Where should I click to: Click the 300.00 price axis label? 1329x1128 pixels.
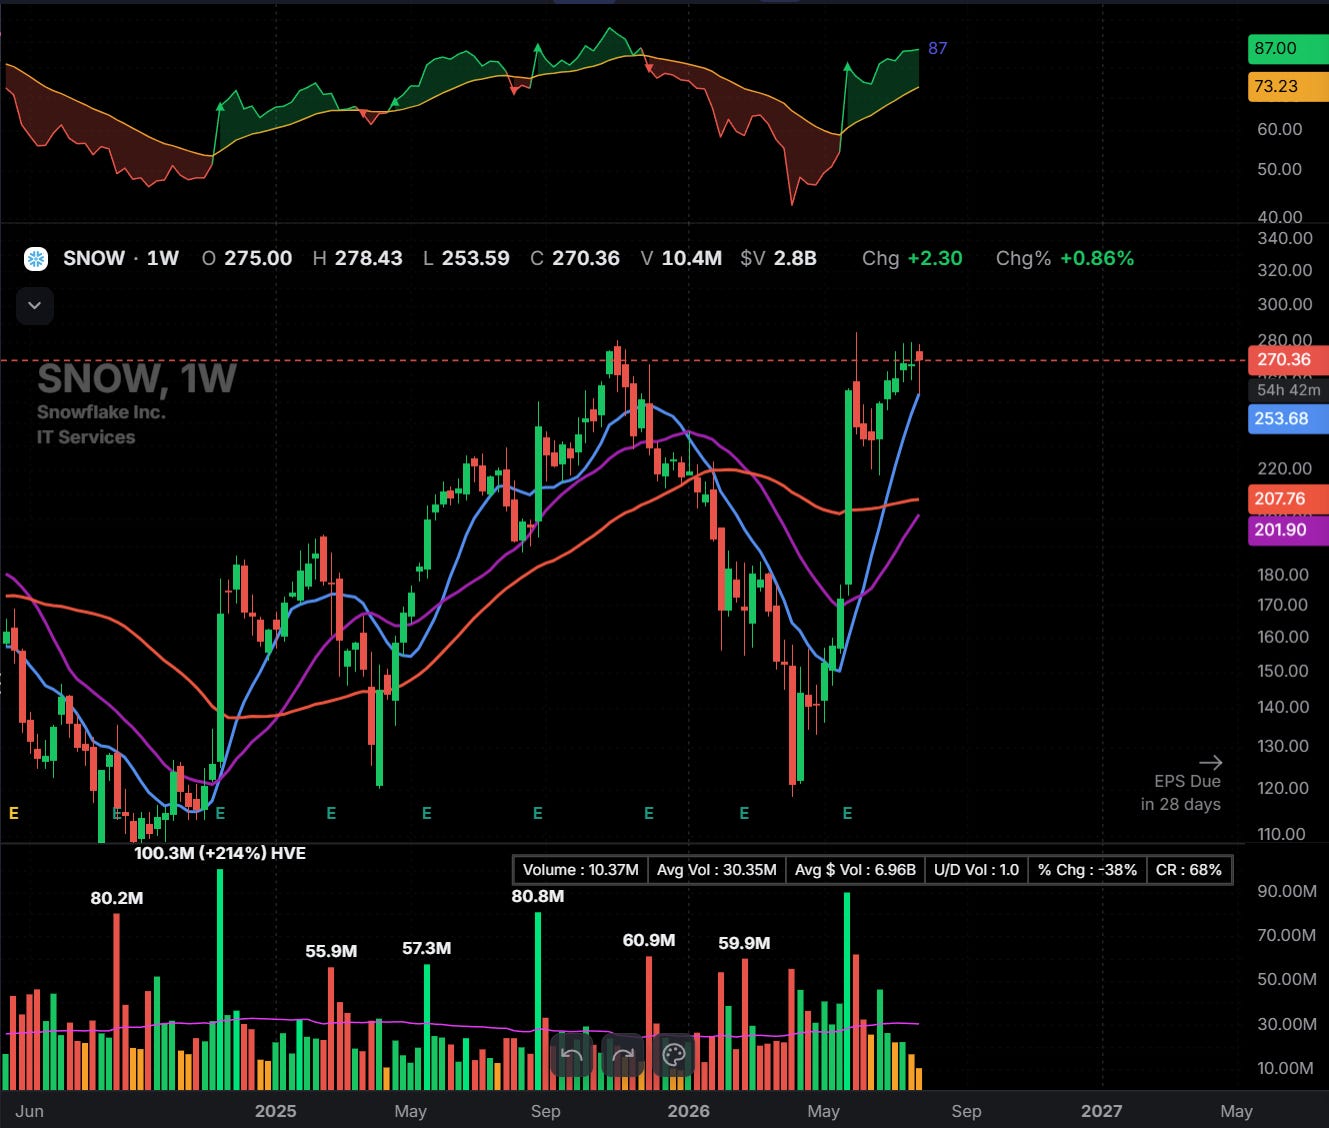(x=1285, y=304)
